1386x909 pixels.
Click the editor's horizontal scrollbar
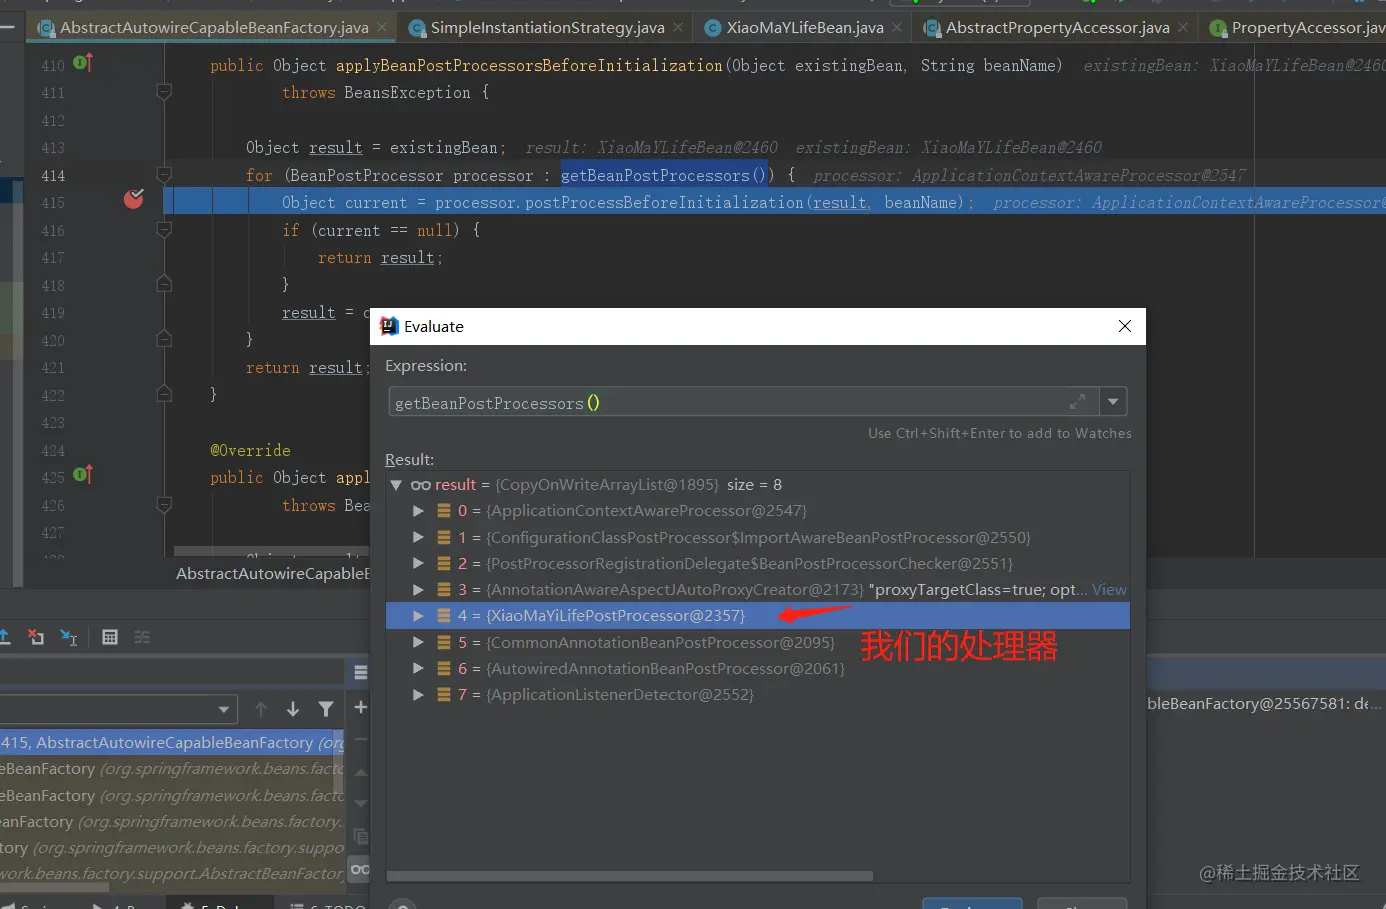click(x=272, y=551)
